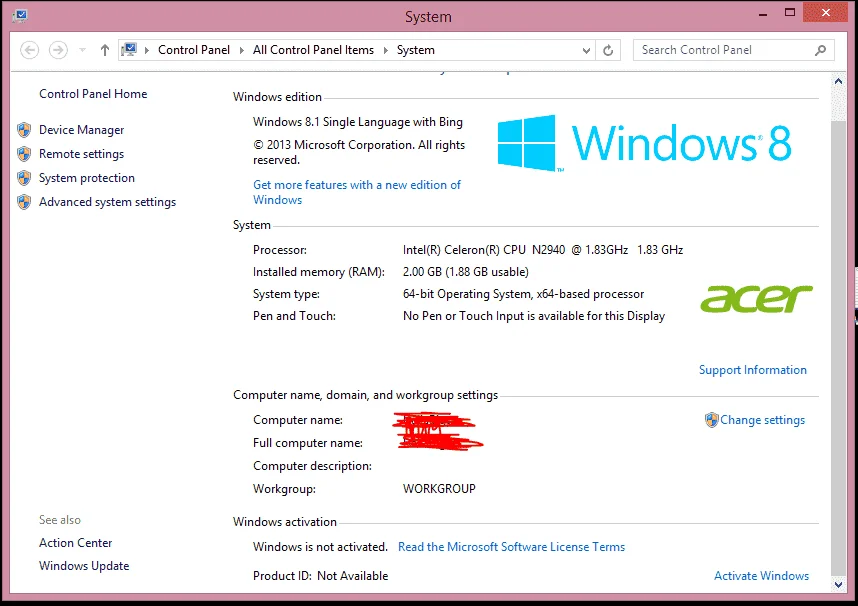
Task: Click Get more features with new edition link
Action: click(x=357, y=192)
